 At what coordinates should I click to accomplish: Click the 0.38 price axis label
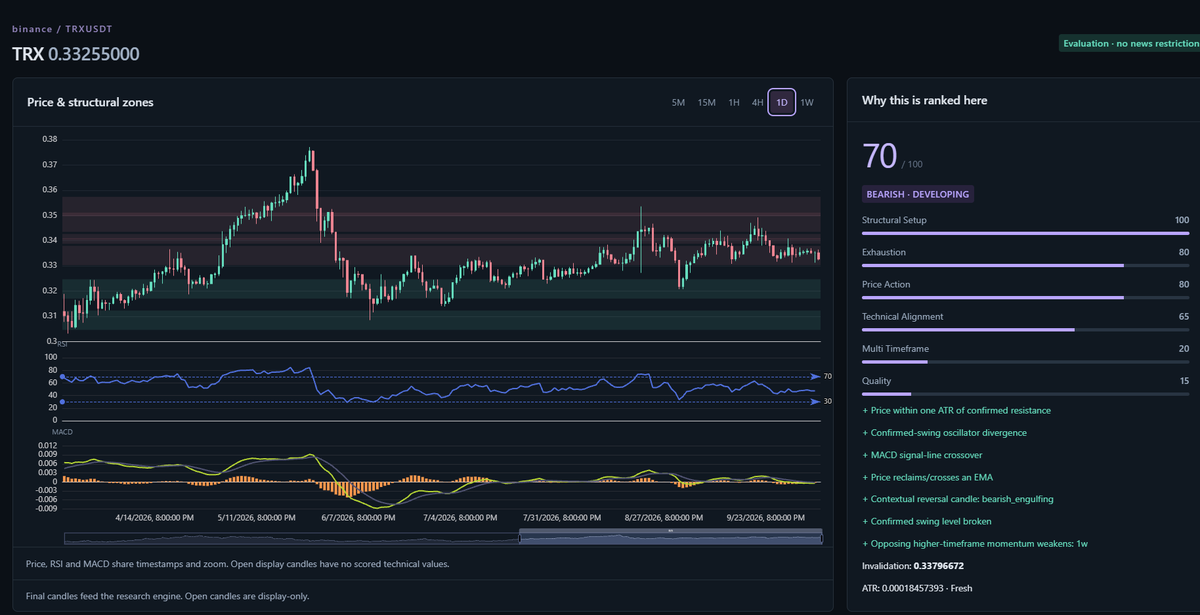(50, 140)
